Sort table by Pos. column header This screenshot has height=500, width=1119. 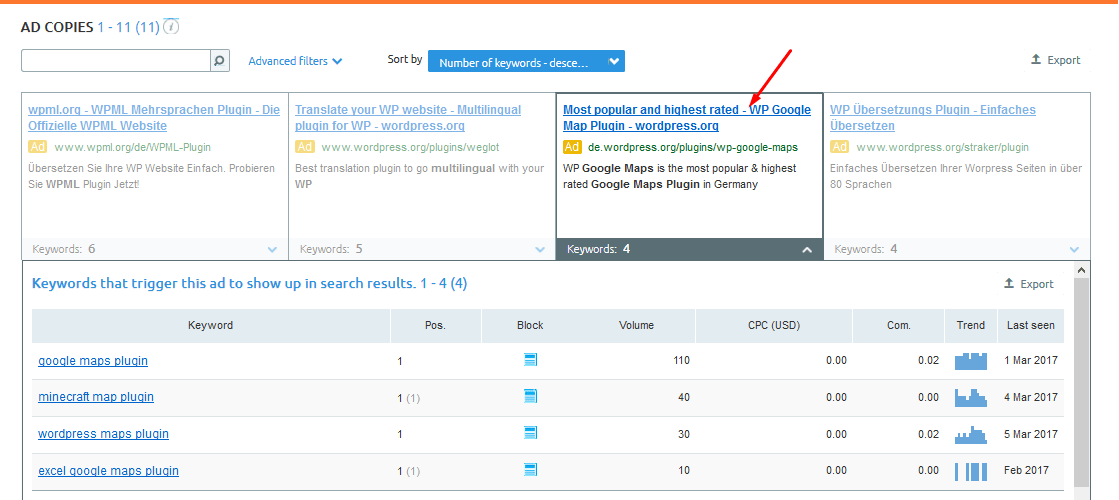pyautogui.click(x=435, y=325)
